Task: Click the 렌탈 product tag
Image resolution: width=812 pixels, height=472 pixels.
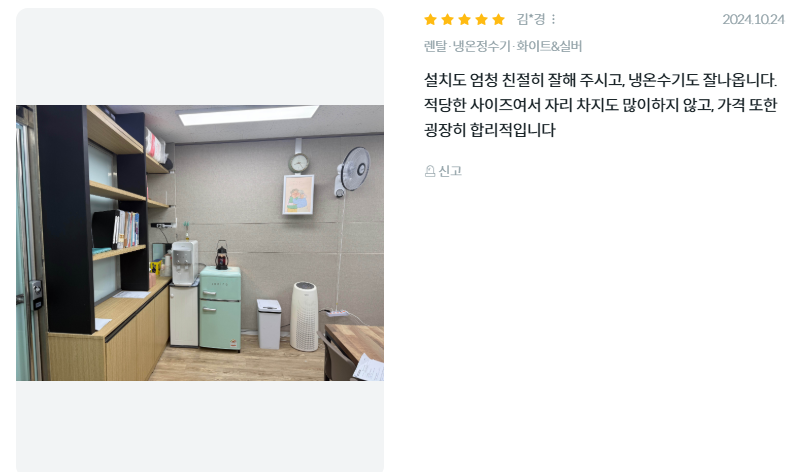Action: coord(435,46)
